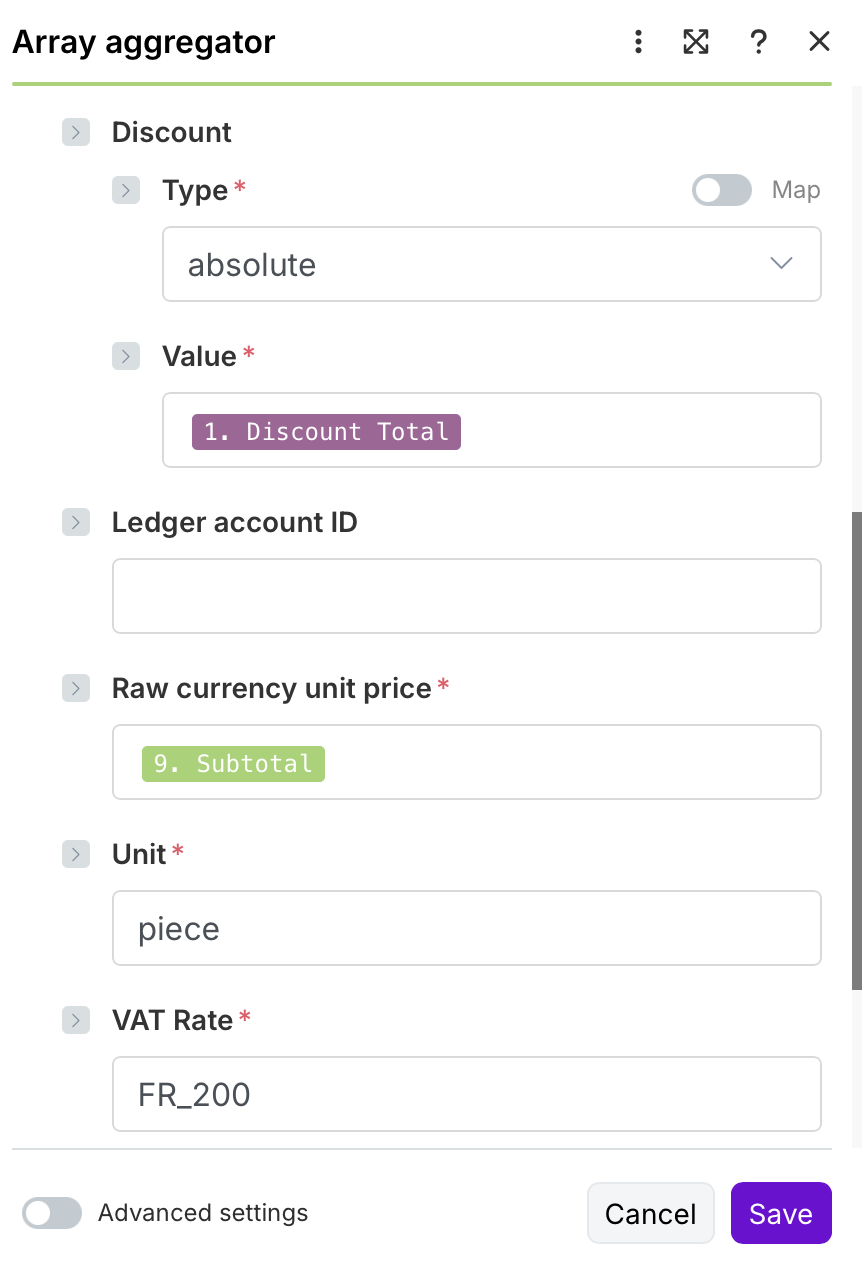Expand the Discount section arrow
This screenshot has height=1276, width=862.
tap(76, 132)
